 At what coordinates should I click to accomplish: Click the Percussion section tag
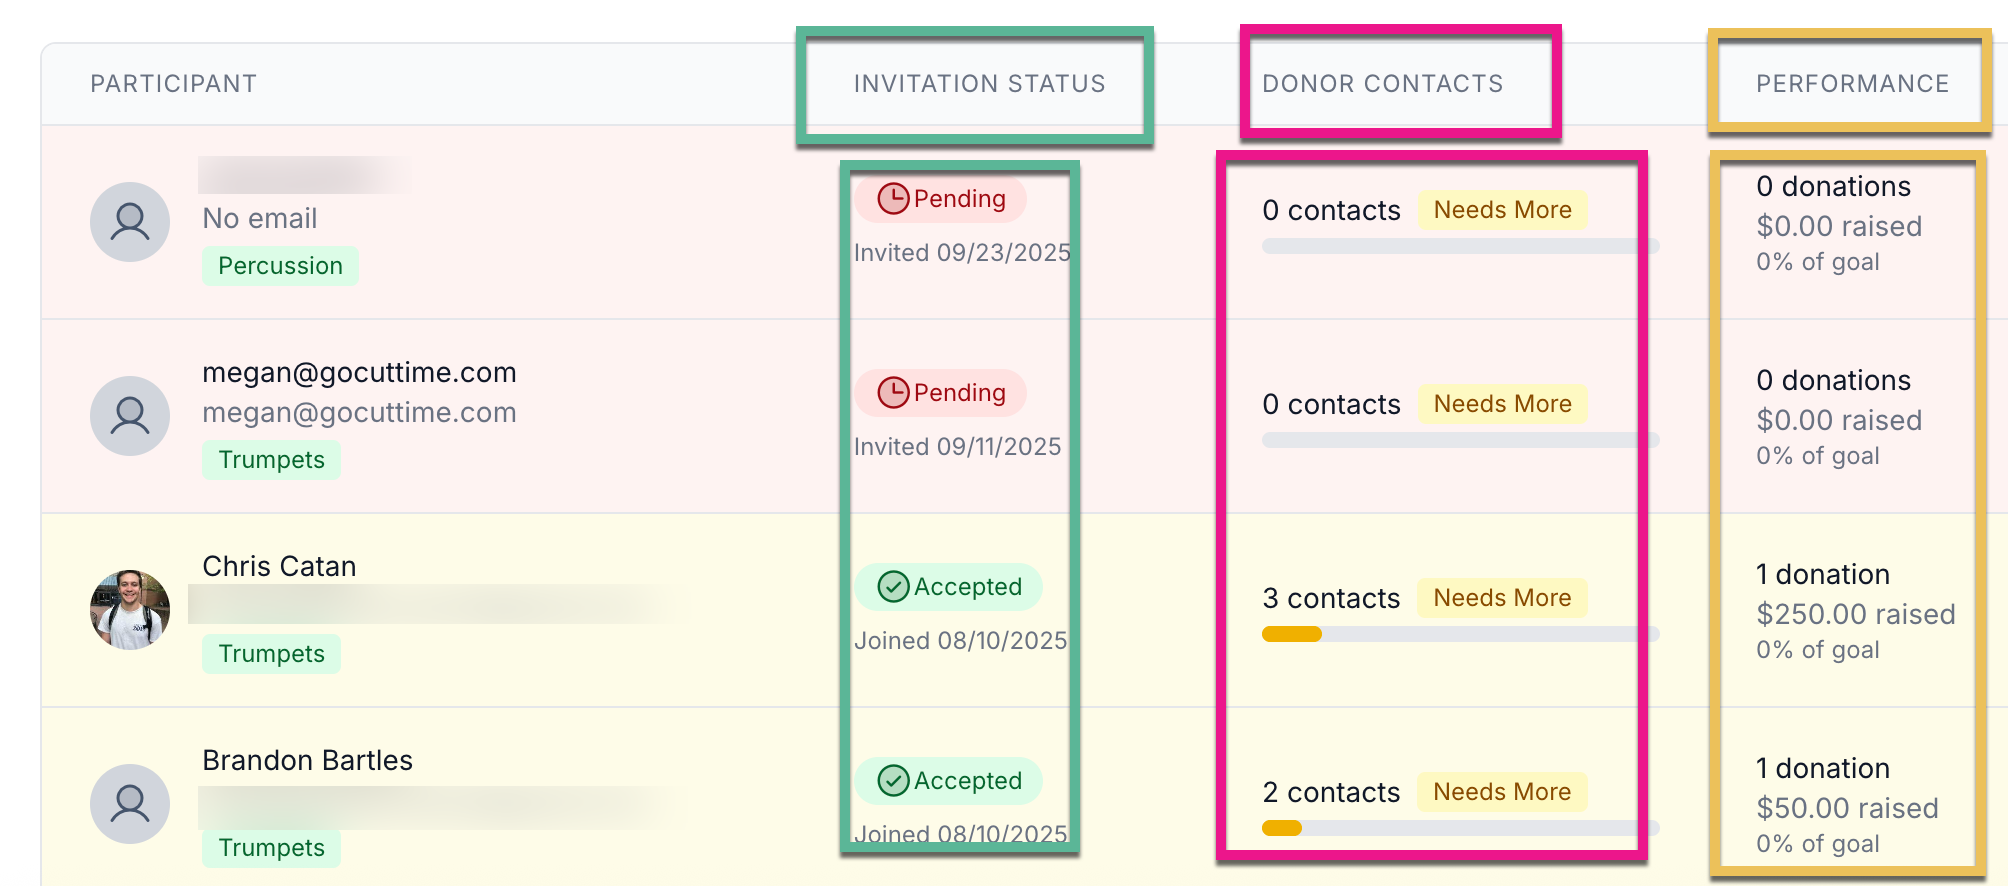pos(280,266)
